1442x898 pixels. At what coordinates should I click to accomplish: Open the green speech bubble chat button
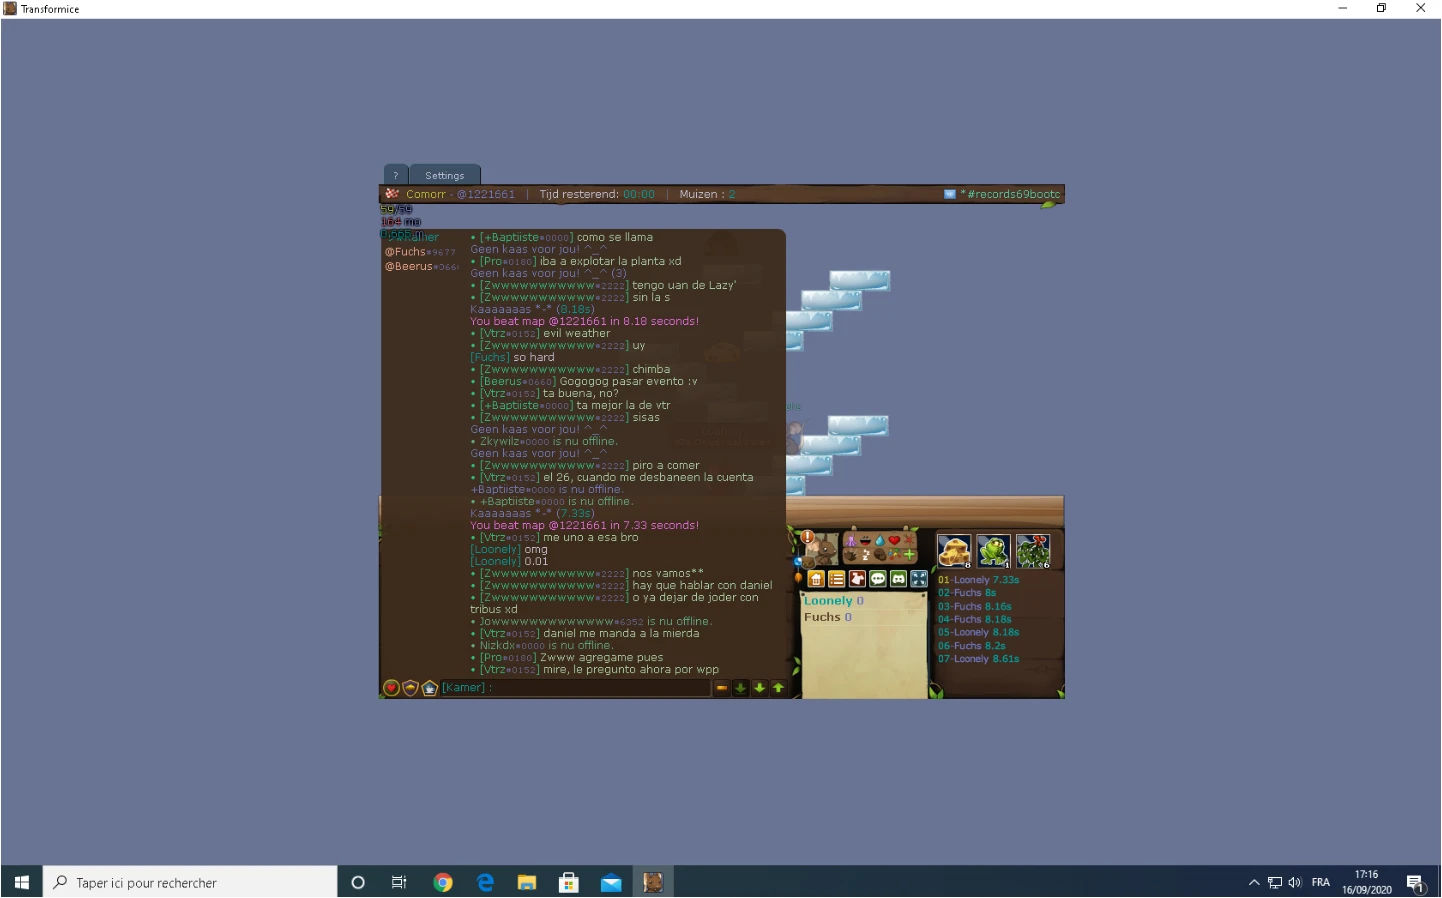click(878, 579)
